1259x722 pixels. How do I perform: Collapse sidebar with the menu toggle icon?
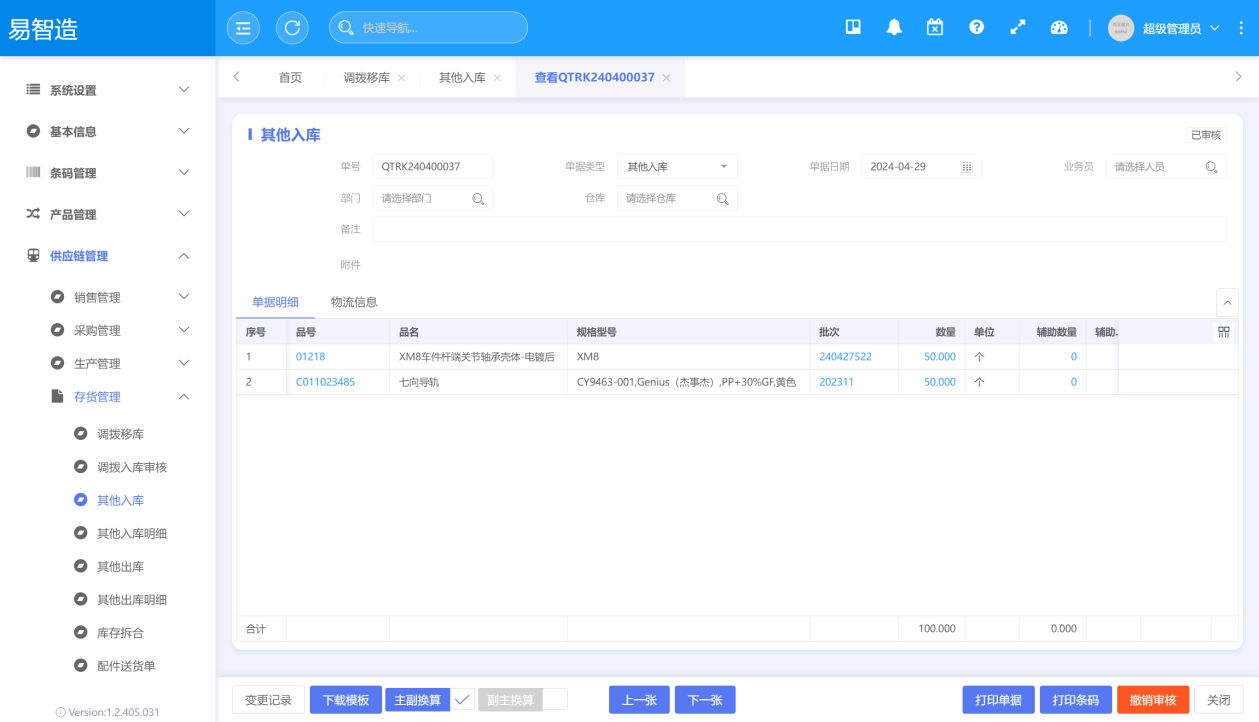tap(243, 28)
